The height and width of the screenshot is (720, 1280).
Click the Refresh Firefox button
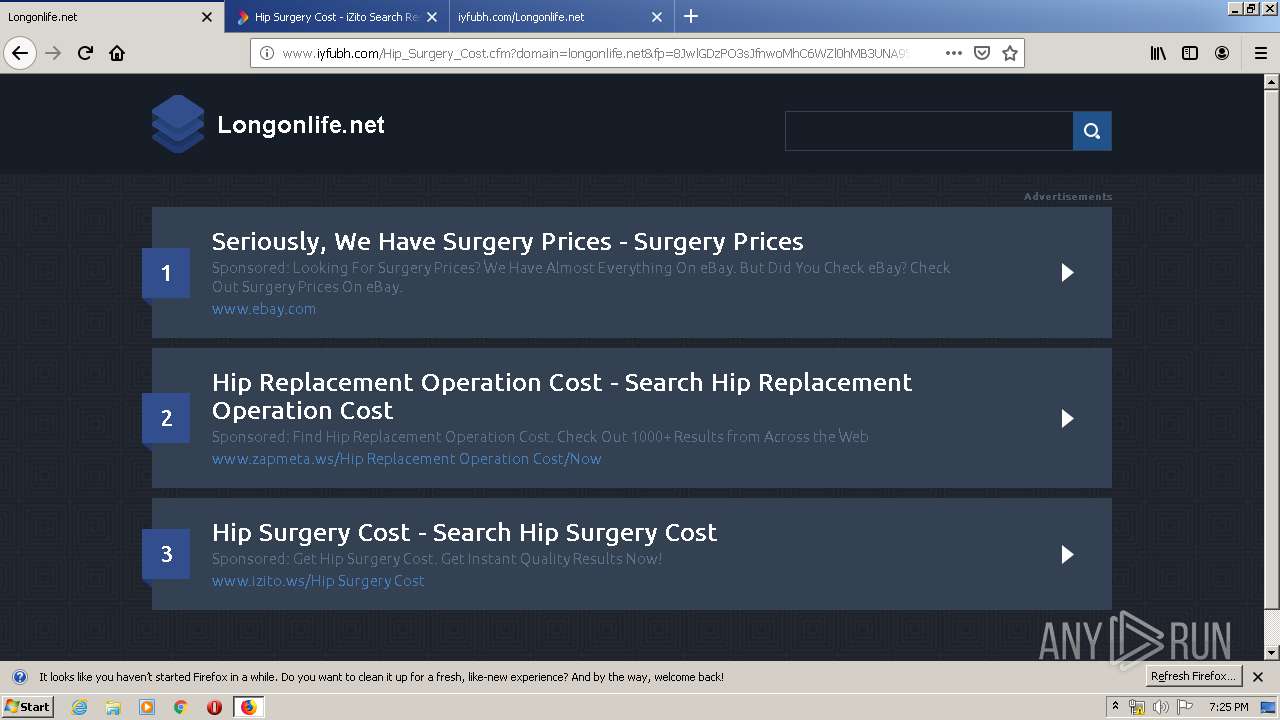point(1194,677)
